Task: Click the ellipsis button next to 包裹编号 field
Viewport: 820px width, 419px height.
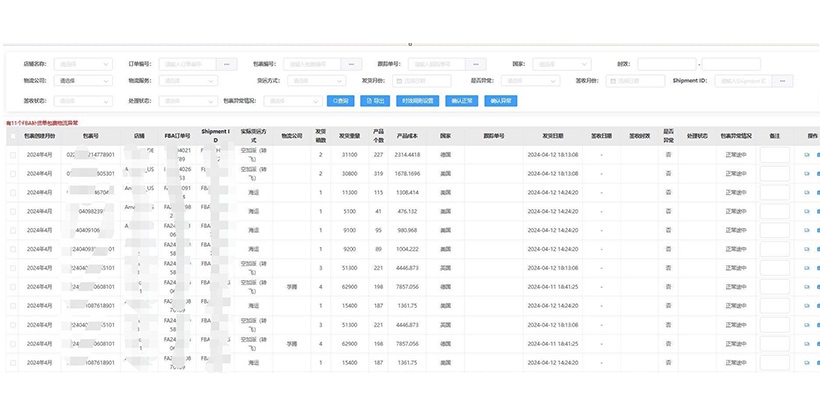Action: coord(351,64)
